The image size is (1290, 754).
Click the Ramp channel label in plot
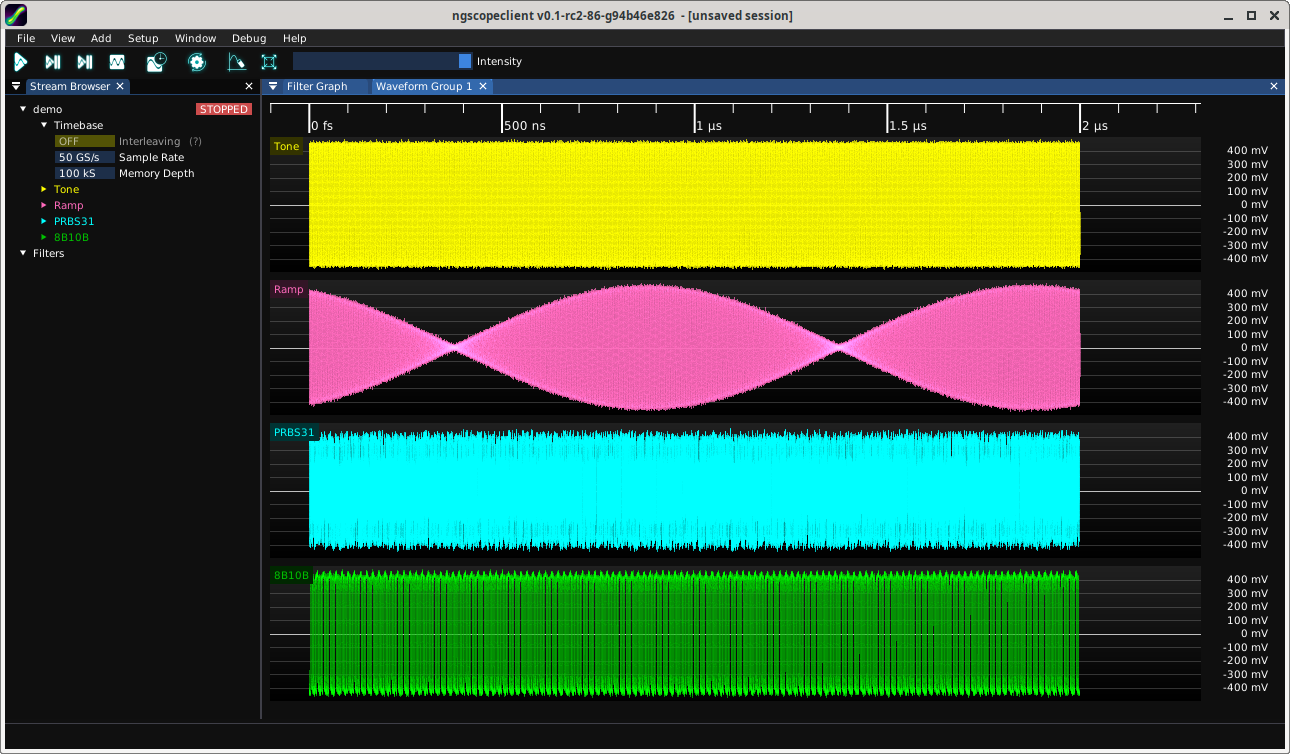point(288,290)
